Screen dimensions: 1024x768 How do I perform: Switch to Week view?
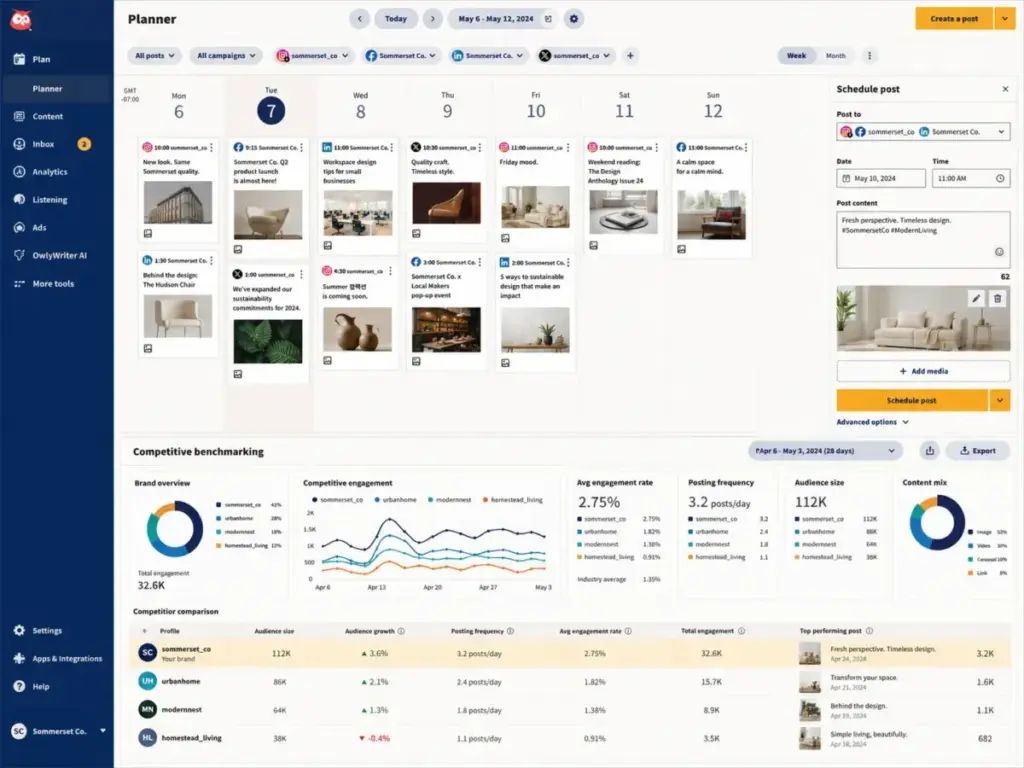(796, 56)
